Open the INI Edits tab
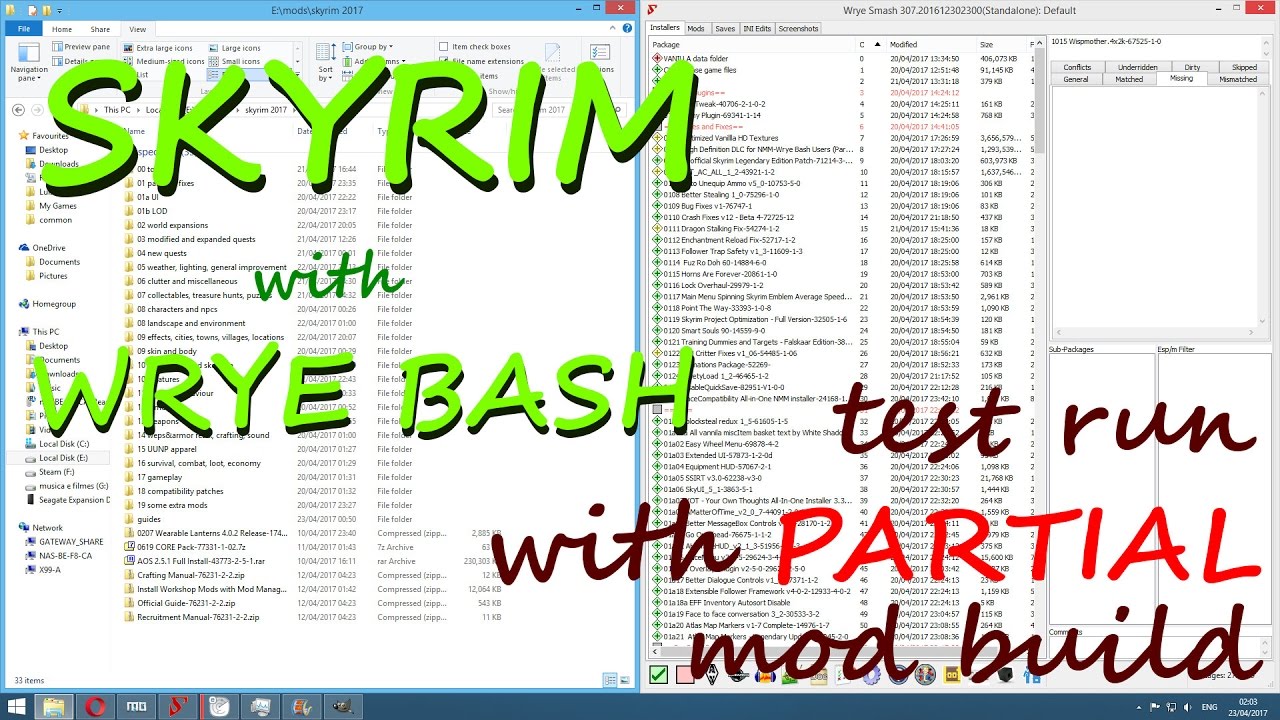This screenshot has width=1280, height=720. pyautogui.click(x=755, y=29)
